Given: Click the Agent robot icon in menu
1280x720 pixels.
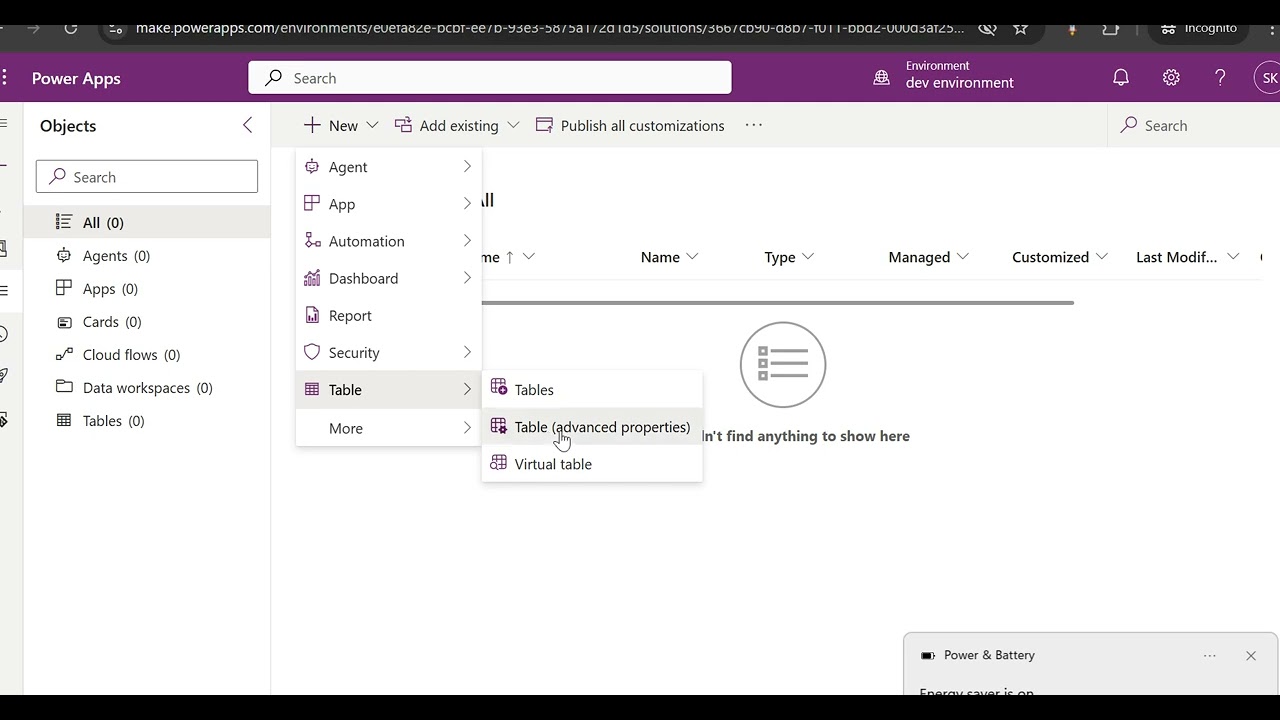Looking at the screenshot, I should [312, 167].
